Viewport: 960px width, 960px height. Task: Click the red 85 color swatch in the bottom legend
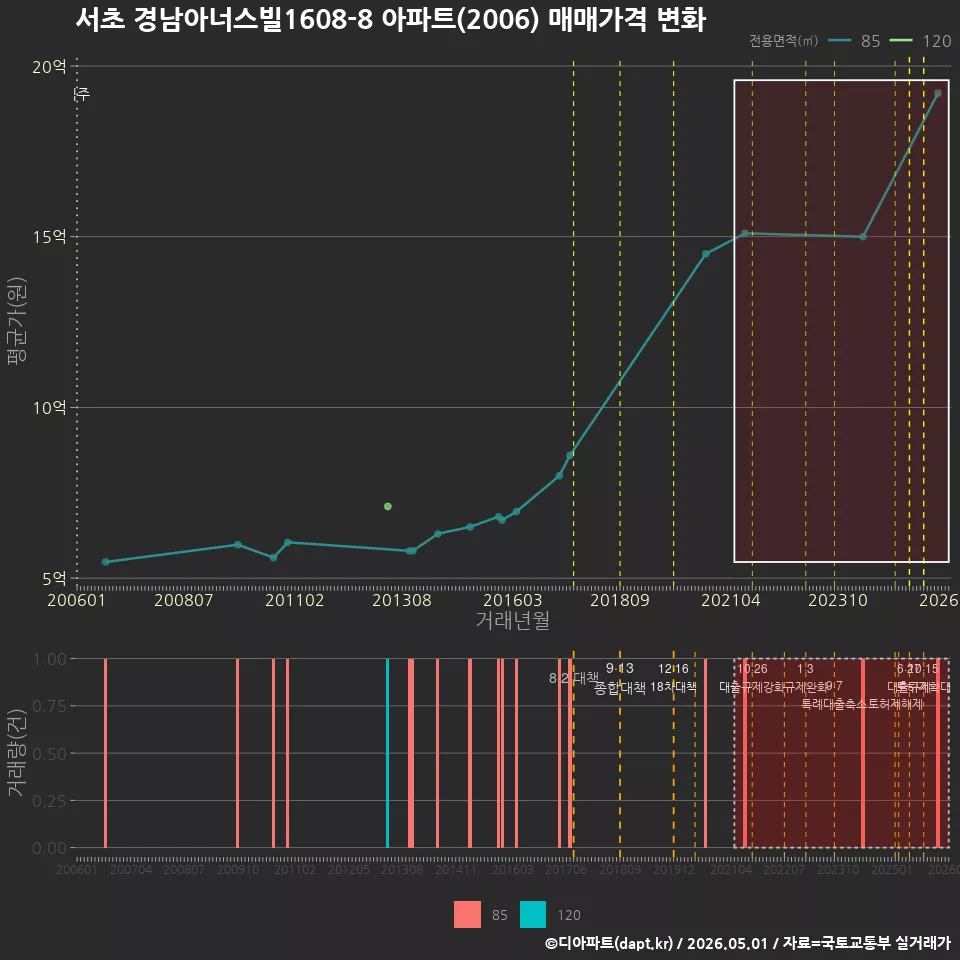(x=467, y=915)
